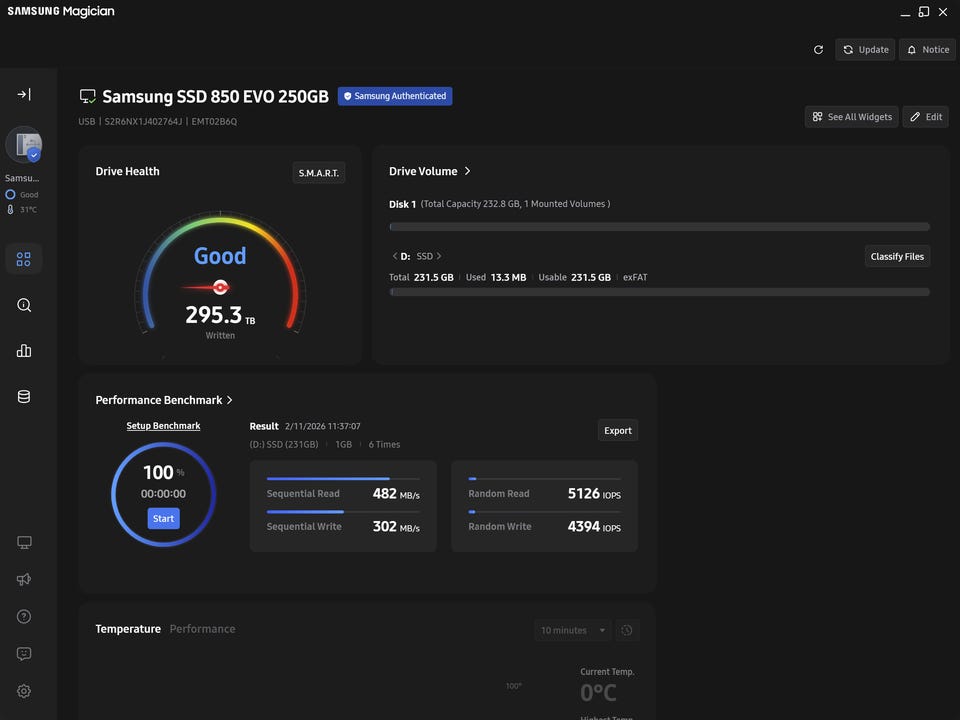
Task: Click the D: volume usage bar
Action: 659,292
